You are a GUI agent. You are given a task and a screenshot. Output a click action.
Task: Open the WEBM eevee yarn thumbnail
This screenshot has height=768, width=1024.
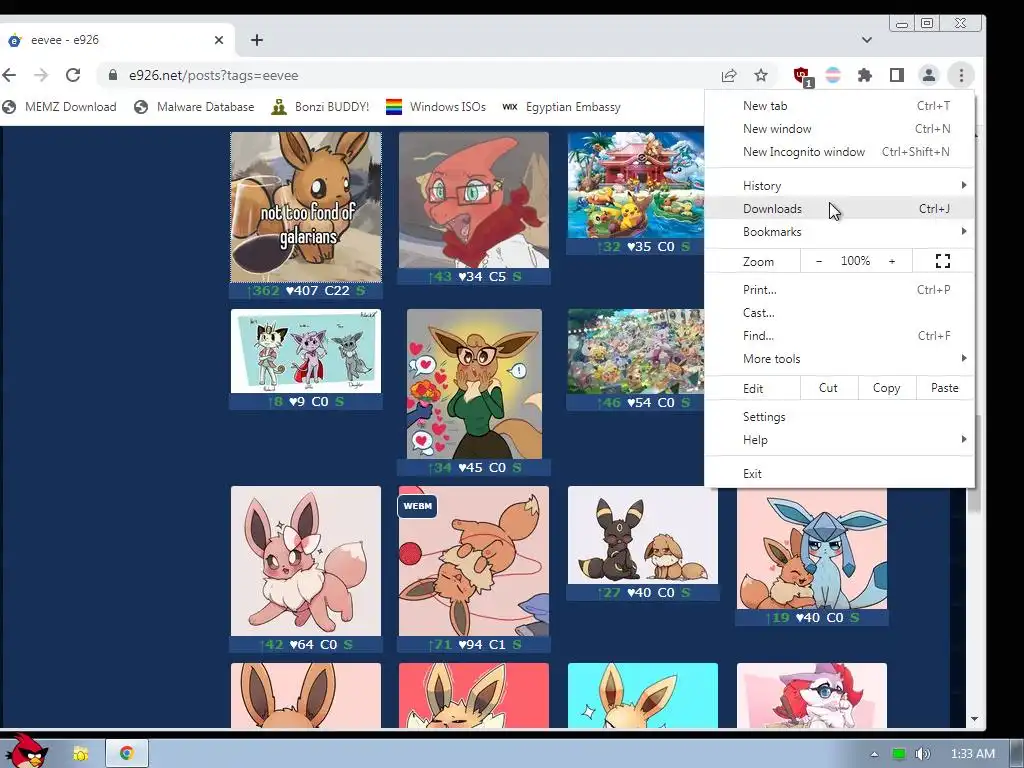click(x=473, y=561)
